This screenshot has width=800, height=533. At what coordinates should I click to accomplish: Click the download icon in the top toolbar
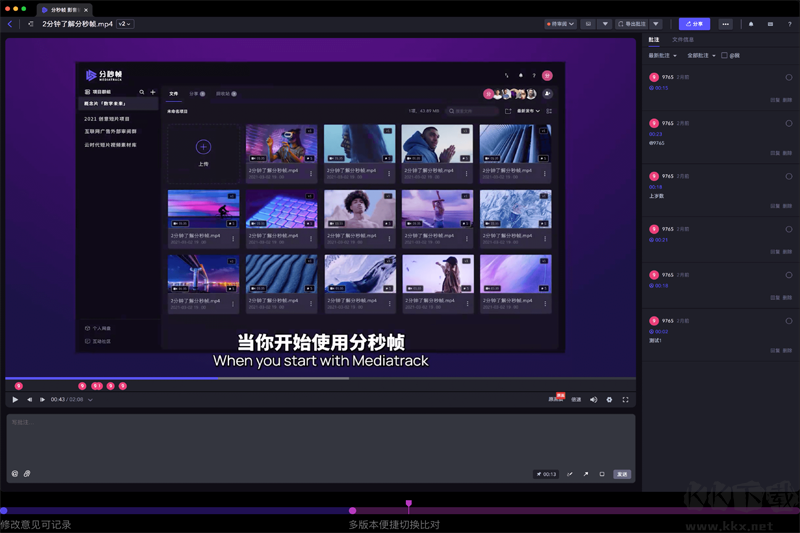(x=588, y=24)
